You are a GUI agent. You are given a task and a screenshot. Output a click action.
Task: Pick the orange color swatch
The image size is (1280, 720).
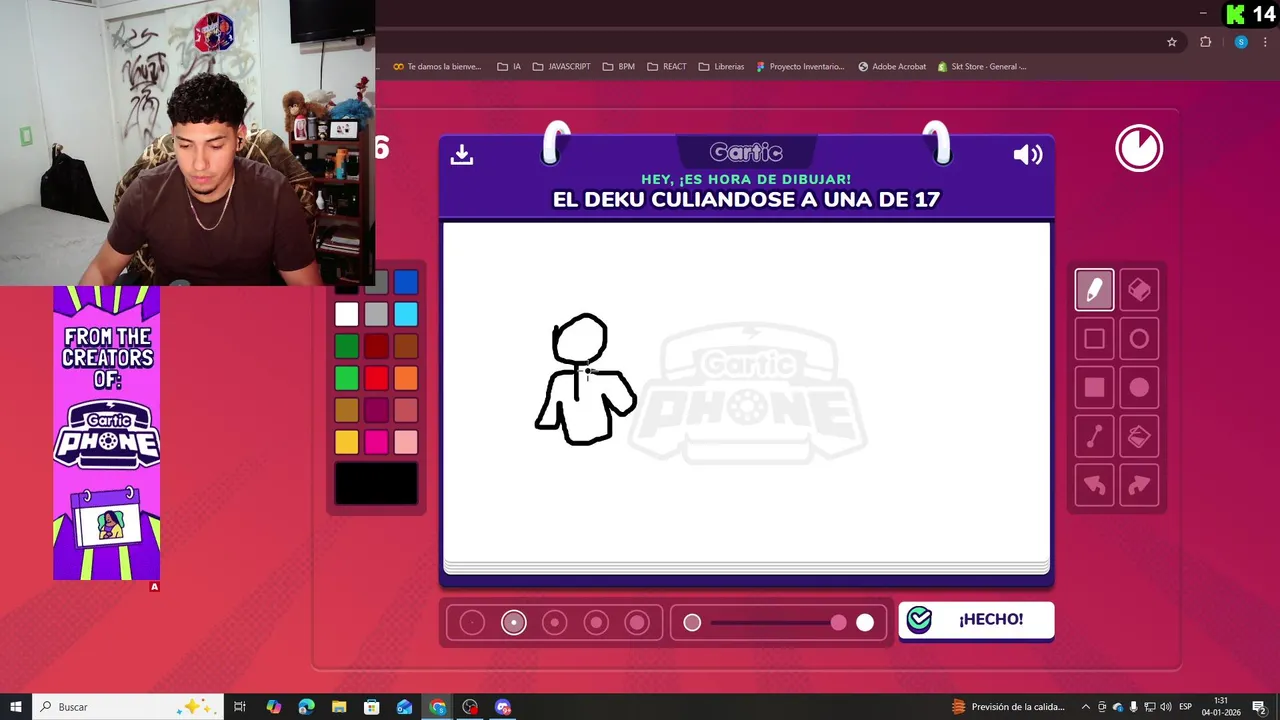click(x=405, y=378)
